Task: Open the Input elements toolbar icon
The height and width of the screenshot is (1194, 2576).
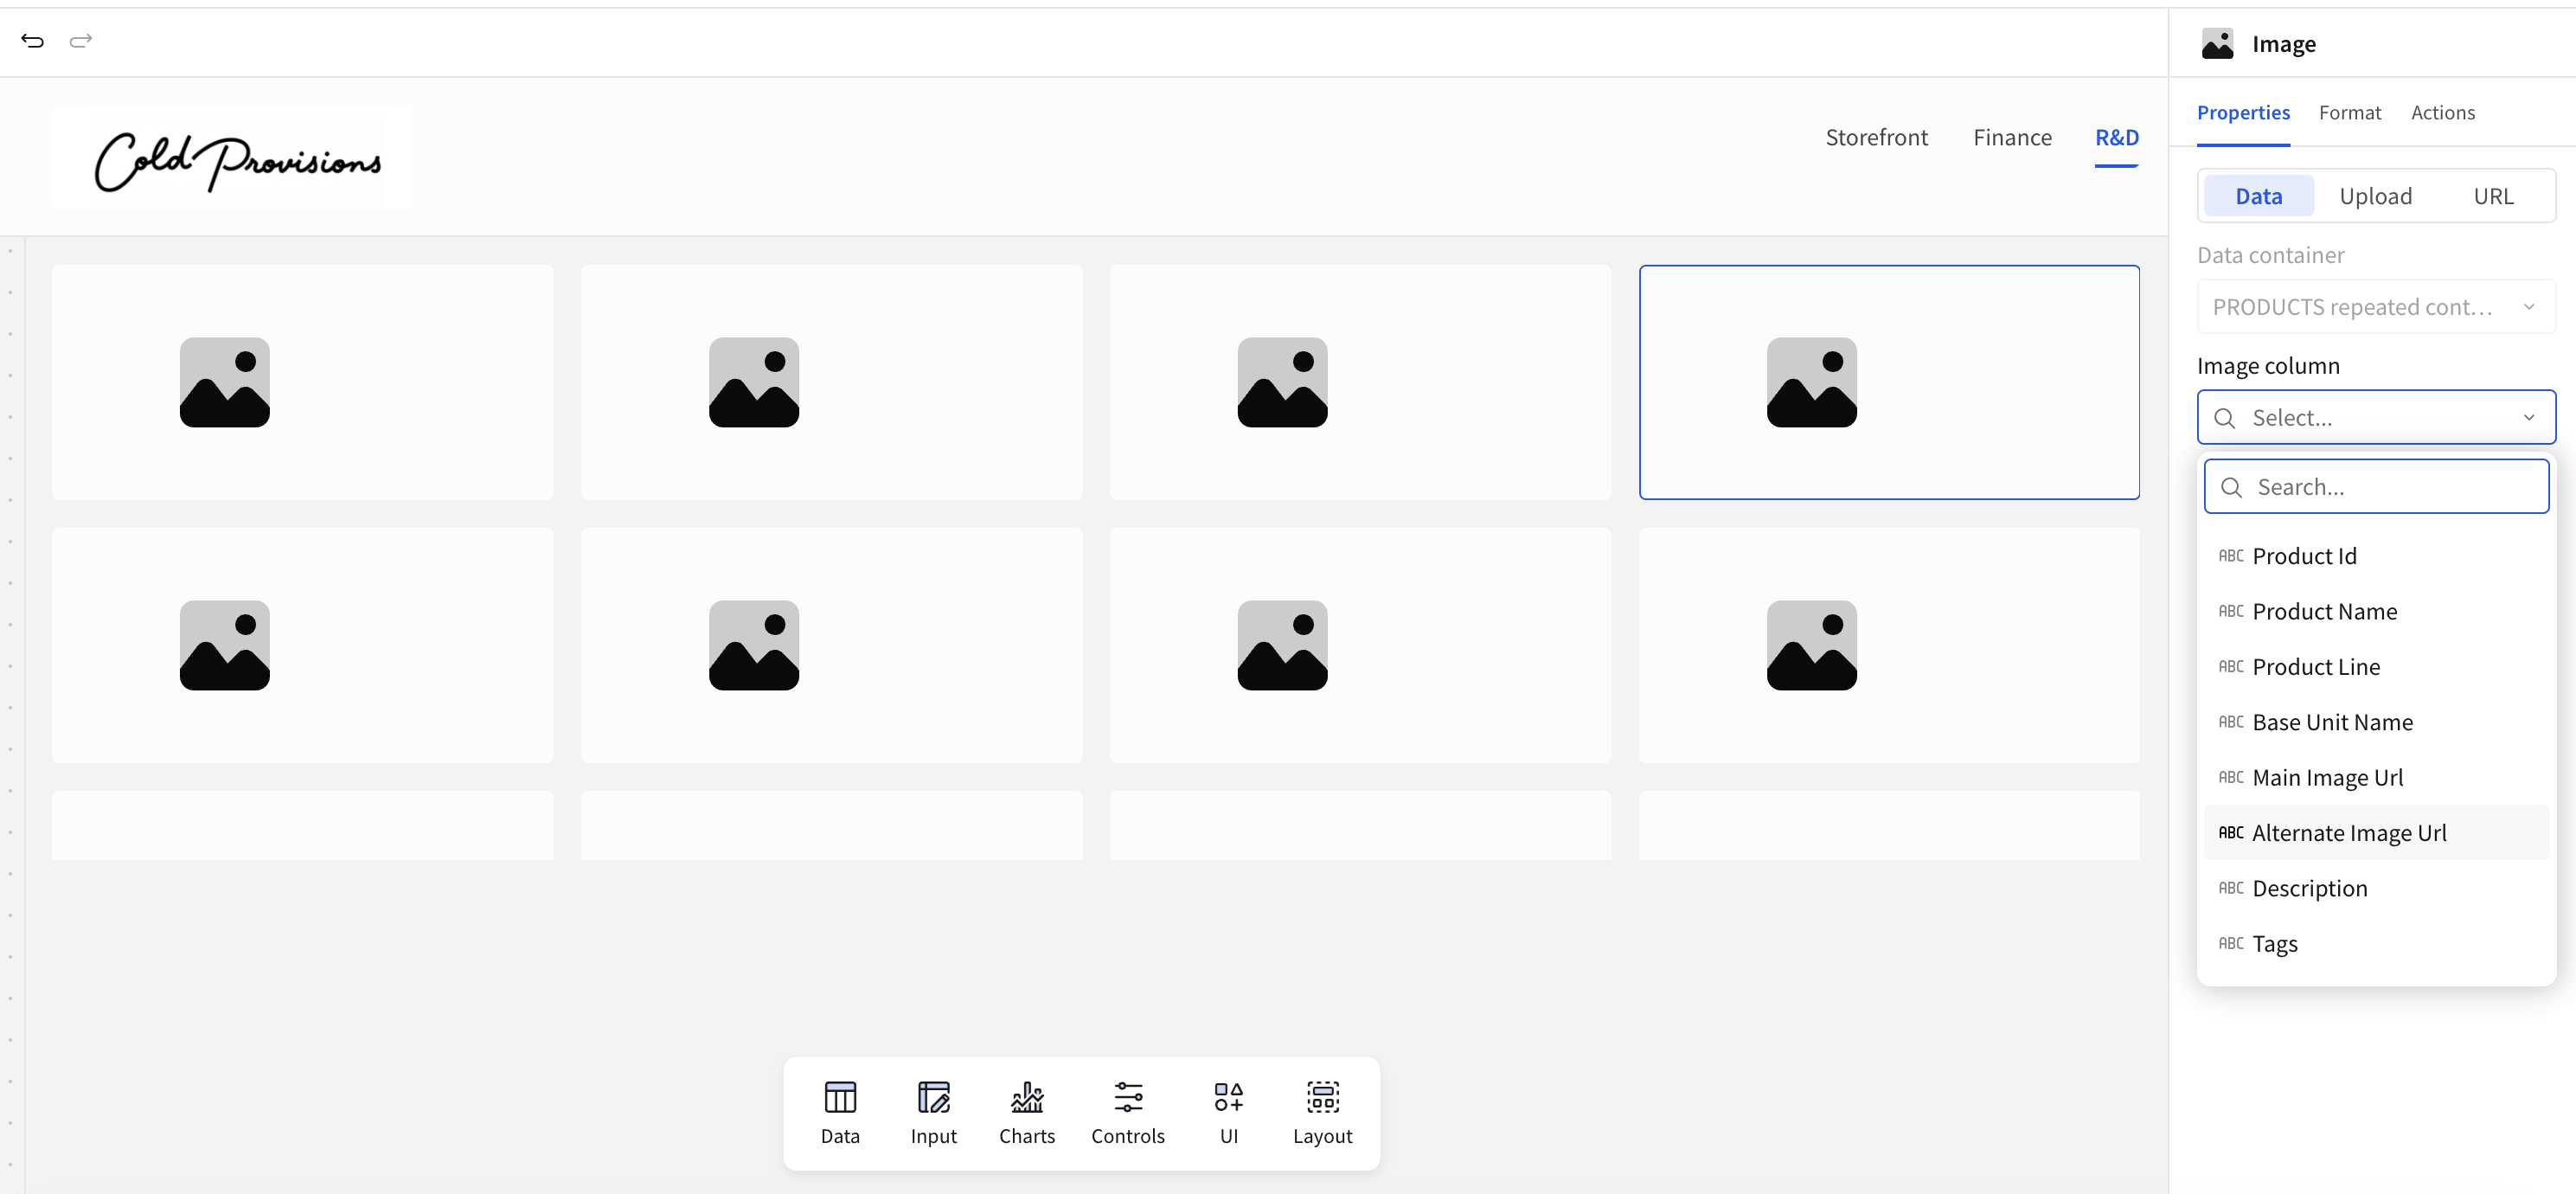Action: tap(932, 1112)
